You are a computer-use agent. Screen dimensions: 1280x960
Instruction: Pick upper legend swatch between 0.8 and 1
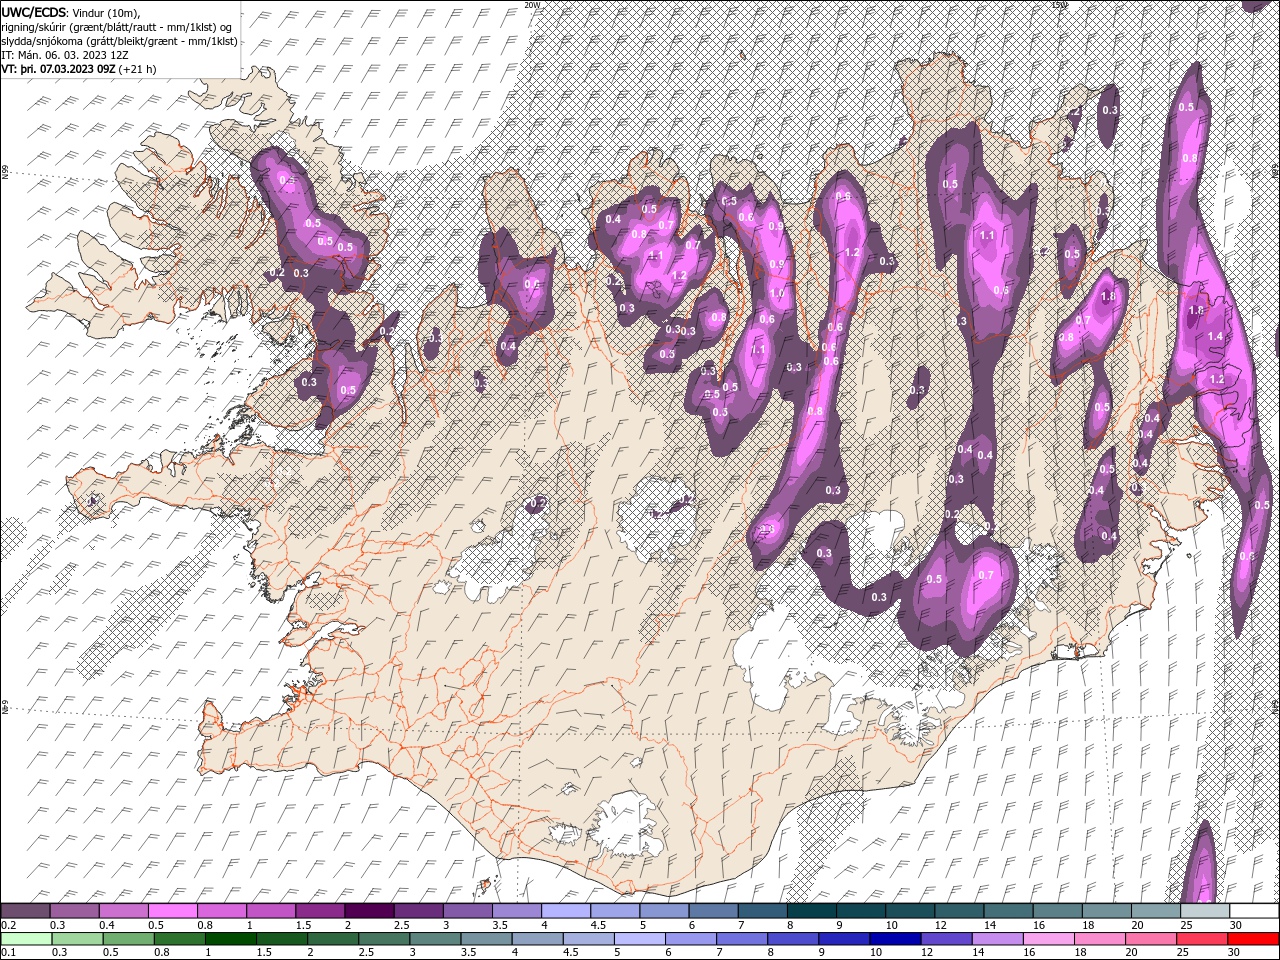click(222, 911)
